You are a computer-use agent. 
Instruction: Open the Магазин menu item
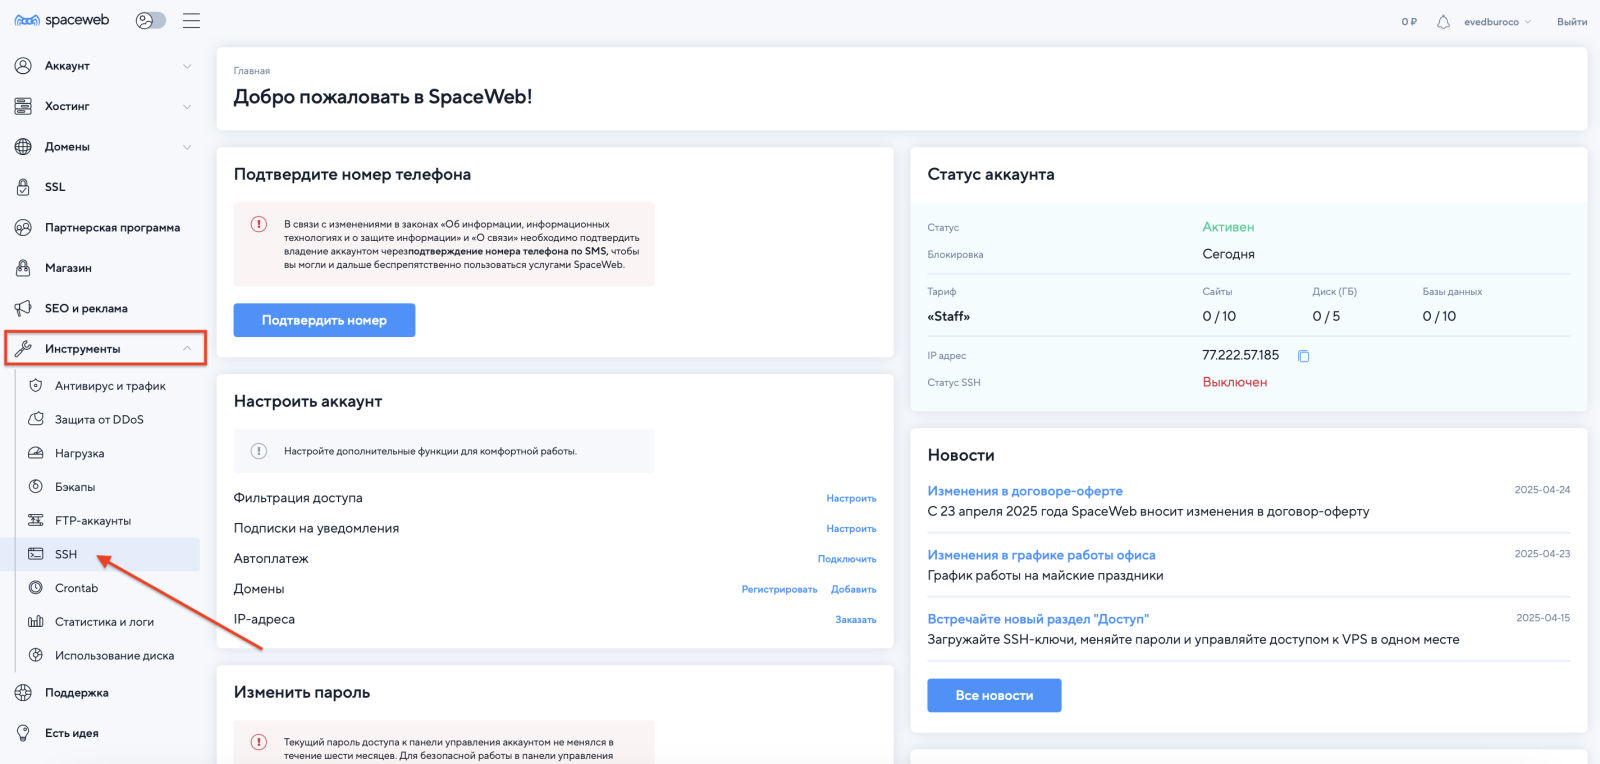(x=68, y=268)
